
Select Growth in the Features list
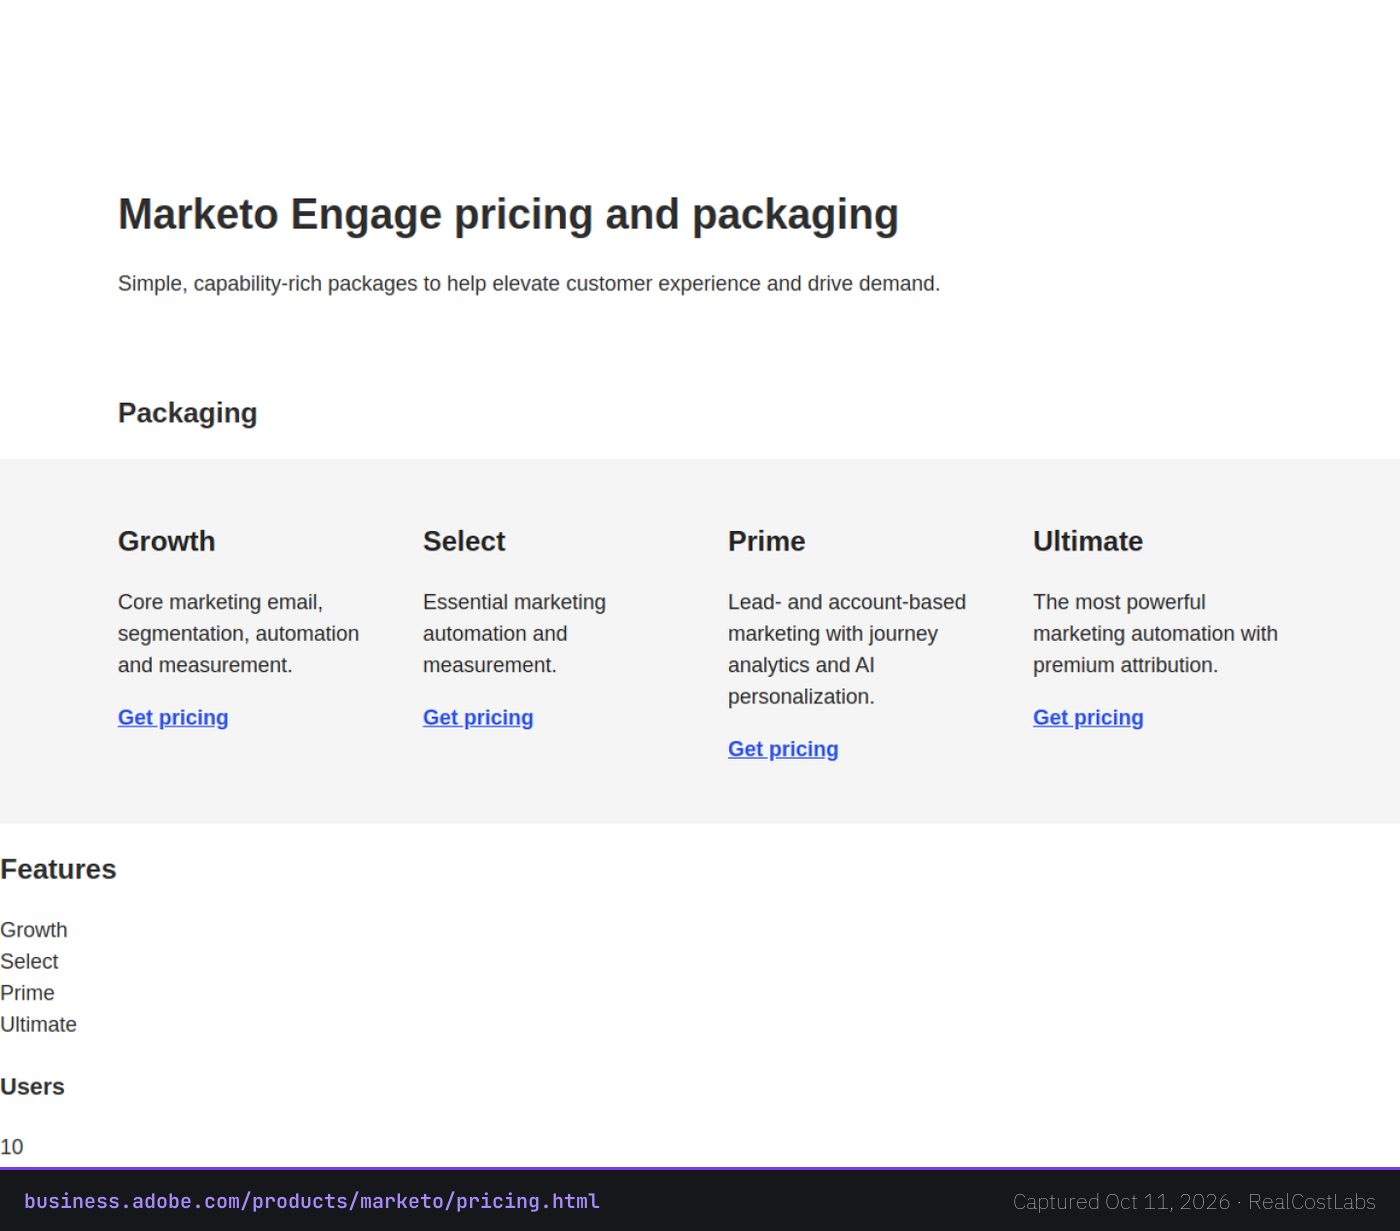coord(34,930)
